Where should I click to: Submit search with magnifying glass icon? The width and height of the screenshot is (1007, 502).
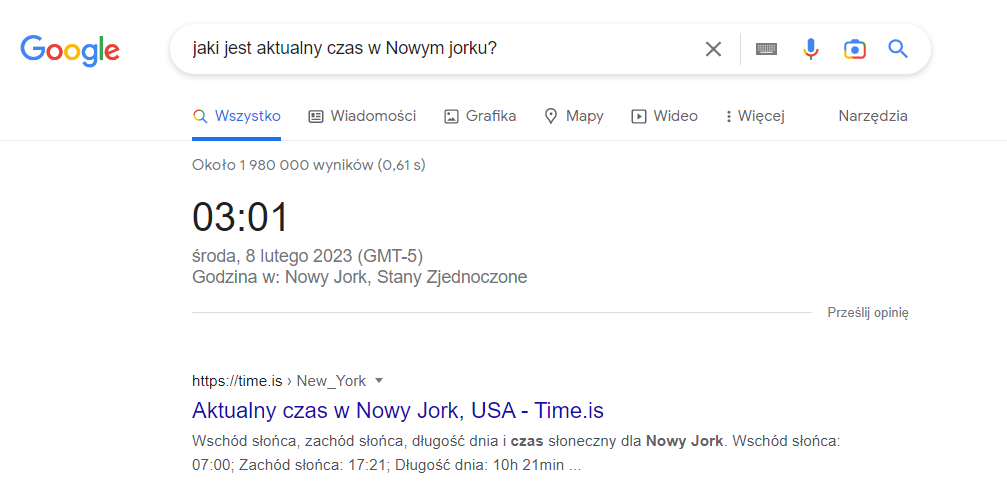[x=898, y=49]
